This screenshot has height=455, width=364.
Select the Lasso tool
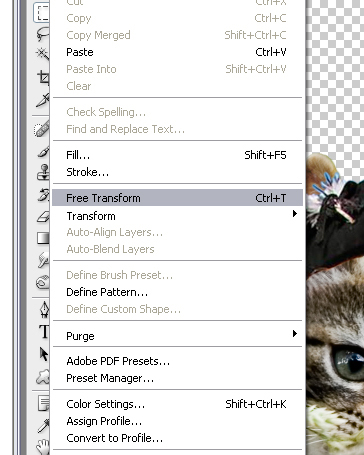[43, 34]
